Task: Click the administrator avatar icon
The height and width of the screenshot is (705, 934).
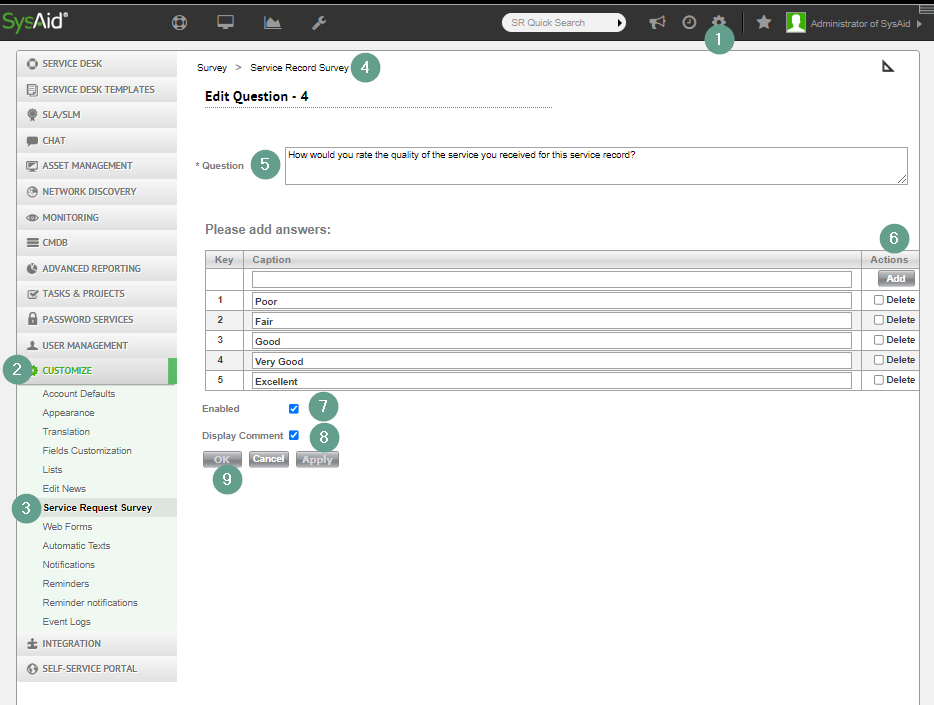Action: (x=795, y=23)
